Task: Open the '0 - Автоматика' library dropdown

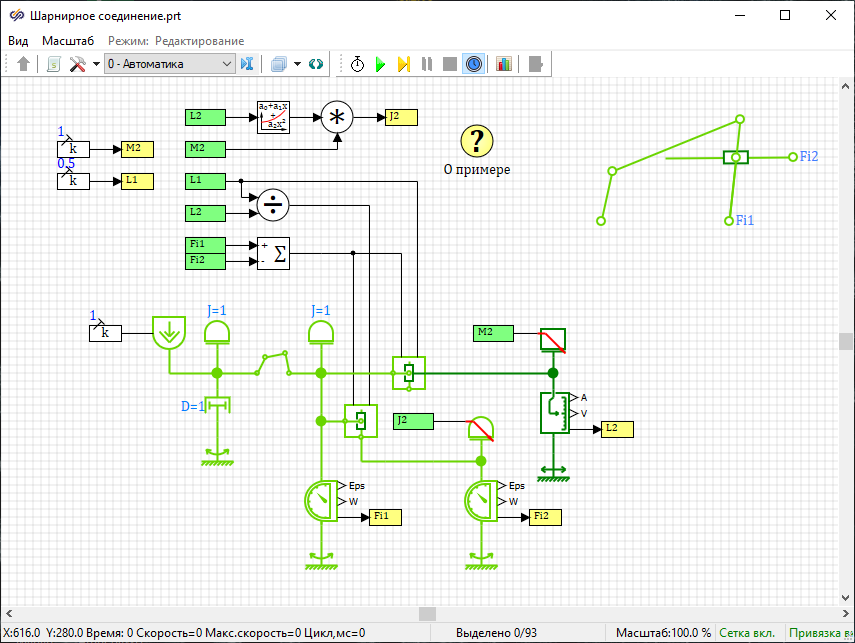Action: [169, 64]
